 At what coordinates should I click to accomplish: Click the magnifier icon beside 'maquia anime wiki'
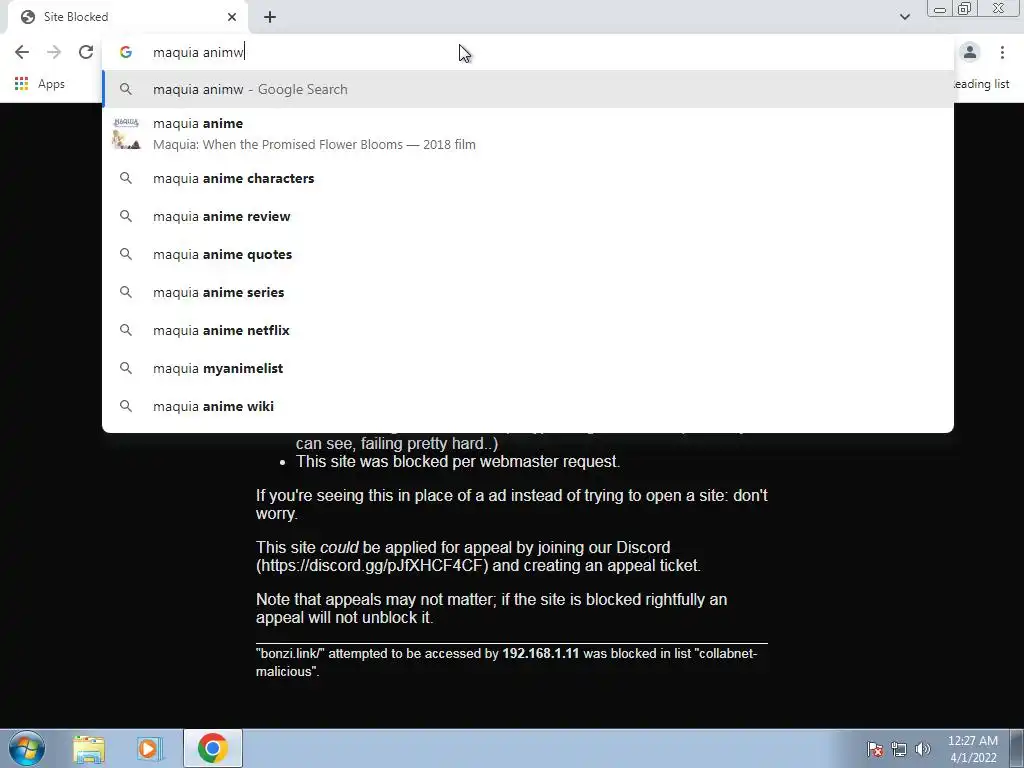pyautogui.click(x=126, y=406)
